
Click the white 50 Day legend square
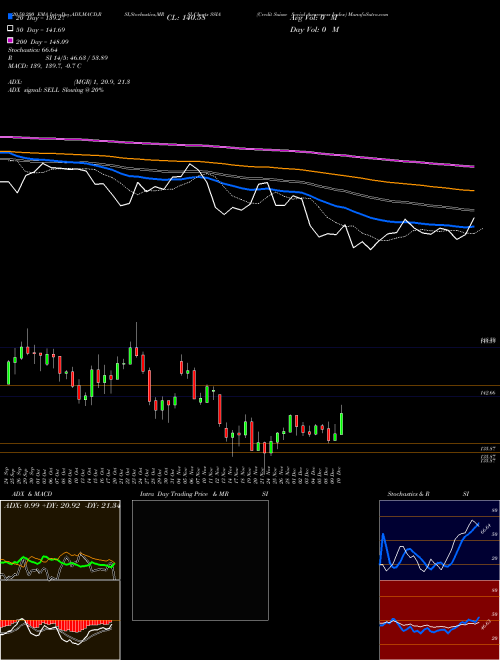click(10, 28)
